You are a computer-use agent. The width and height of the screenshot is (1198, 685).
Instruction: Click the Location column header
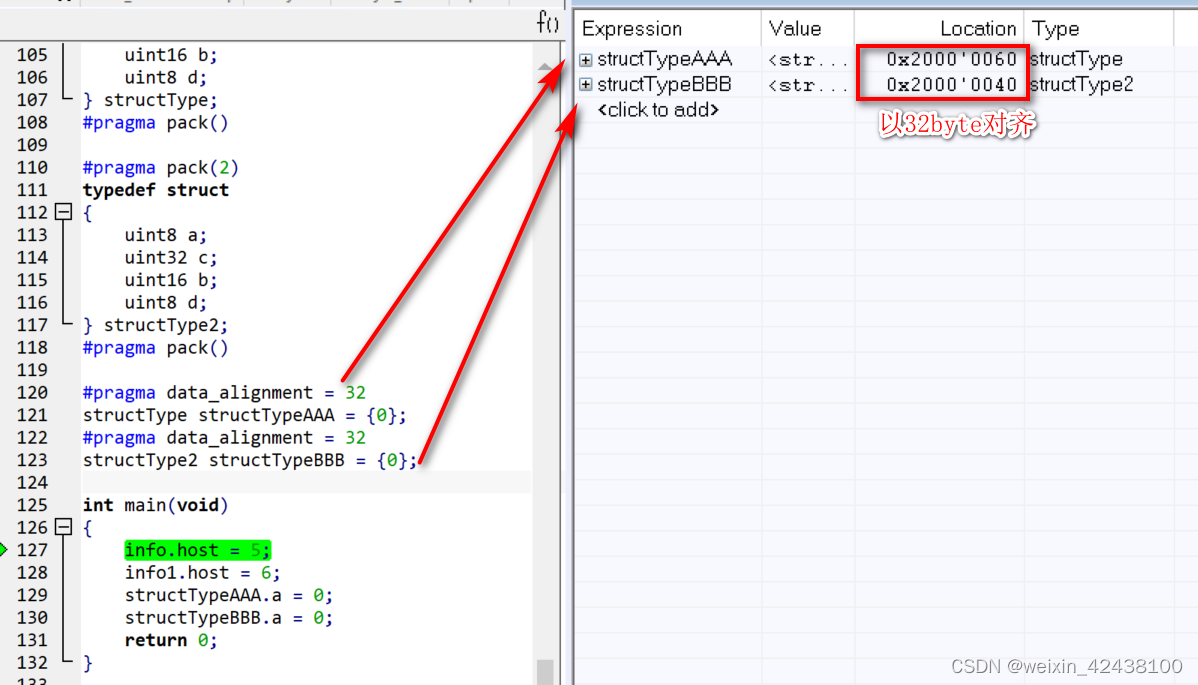(x=977, y=28)
